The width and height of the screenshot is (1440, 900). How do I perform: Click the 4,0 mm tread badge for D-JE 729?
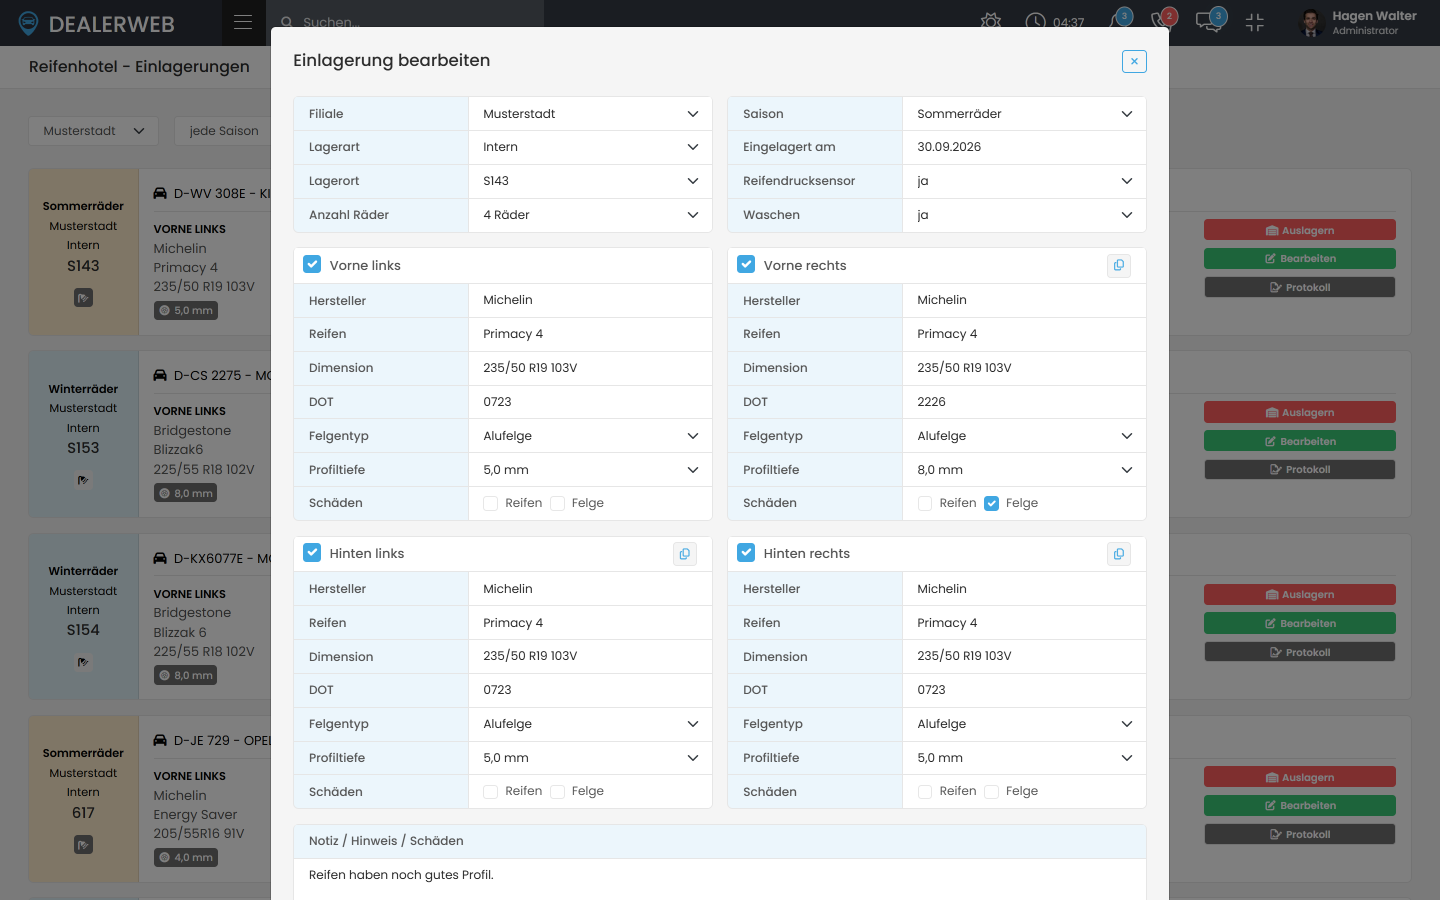coord(187,857)
